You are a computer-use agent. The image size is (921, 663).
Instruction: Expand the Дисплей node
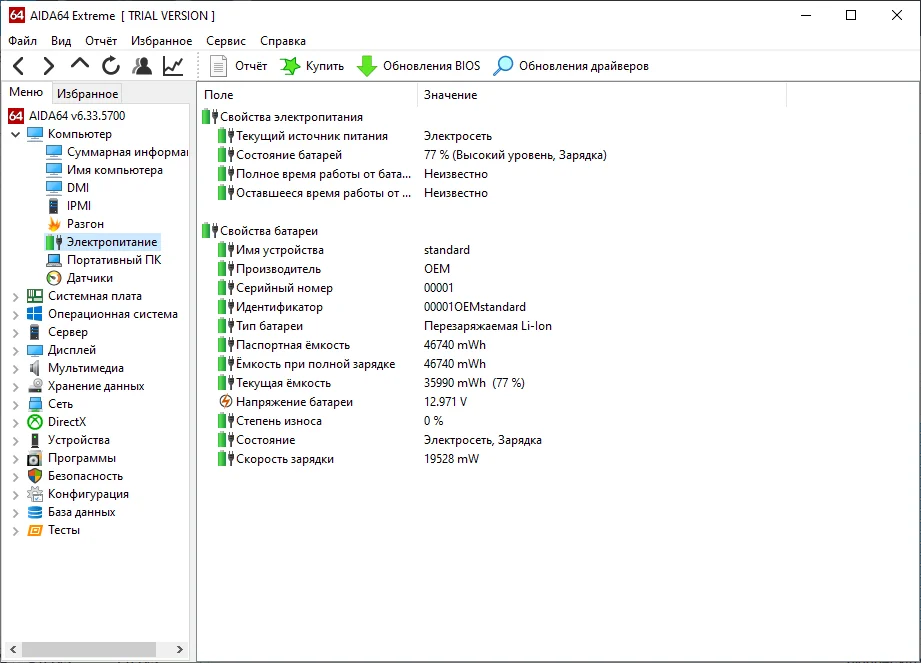coord(15,351)
